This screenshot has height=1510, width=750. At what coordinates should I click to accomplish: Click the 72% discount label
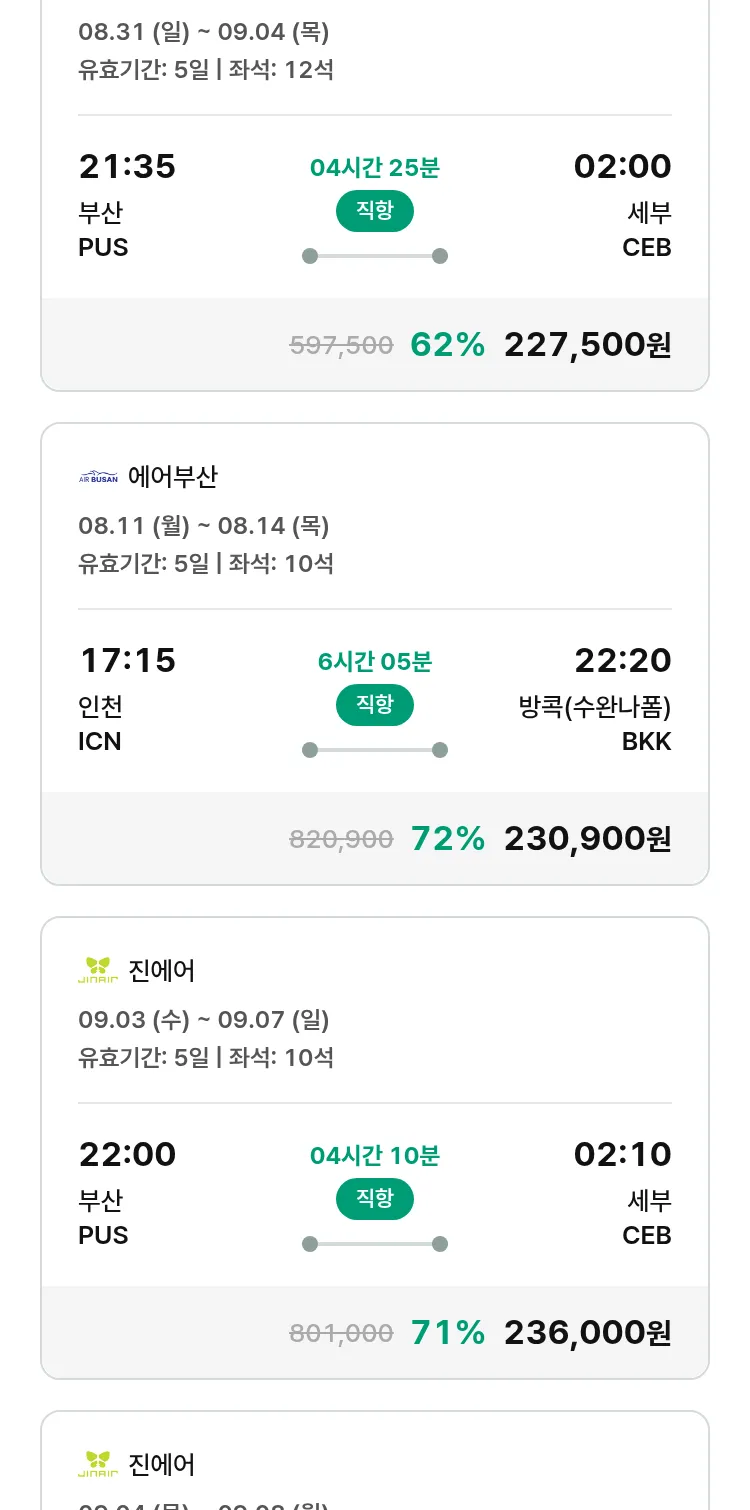(x=448, y=839)
